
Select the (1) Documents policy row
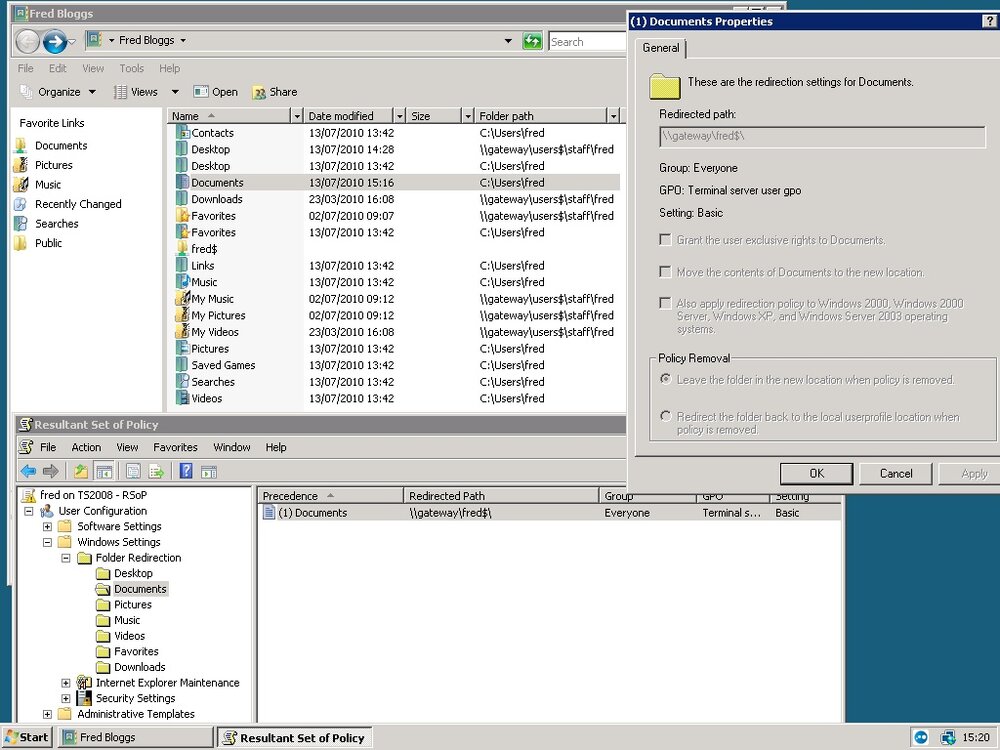click(551, 513)
